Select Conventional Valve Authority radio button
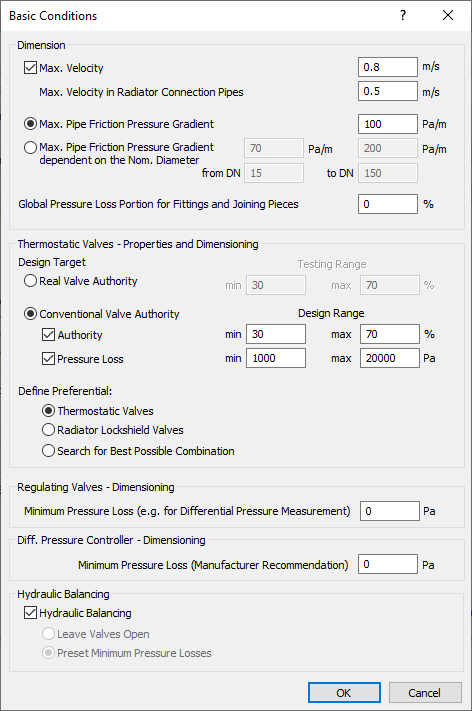 point(30,314)
